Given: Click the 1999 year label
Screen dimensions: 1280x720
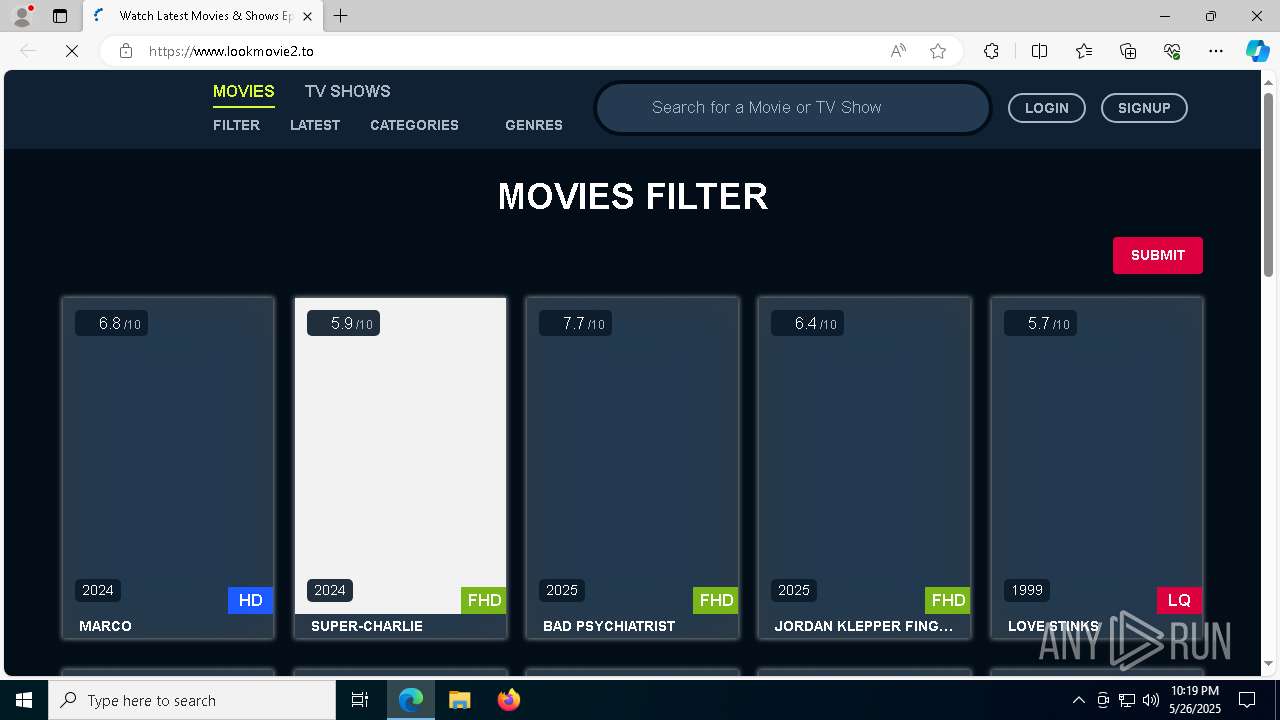Looking at the screenshot, I should click(x=1027, y=590).
